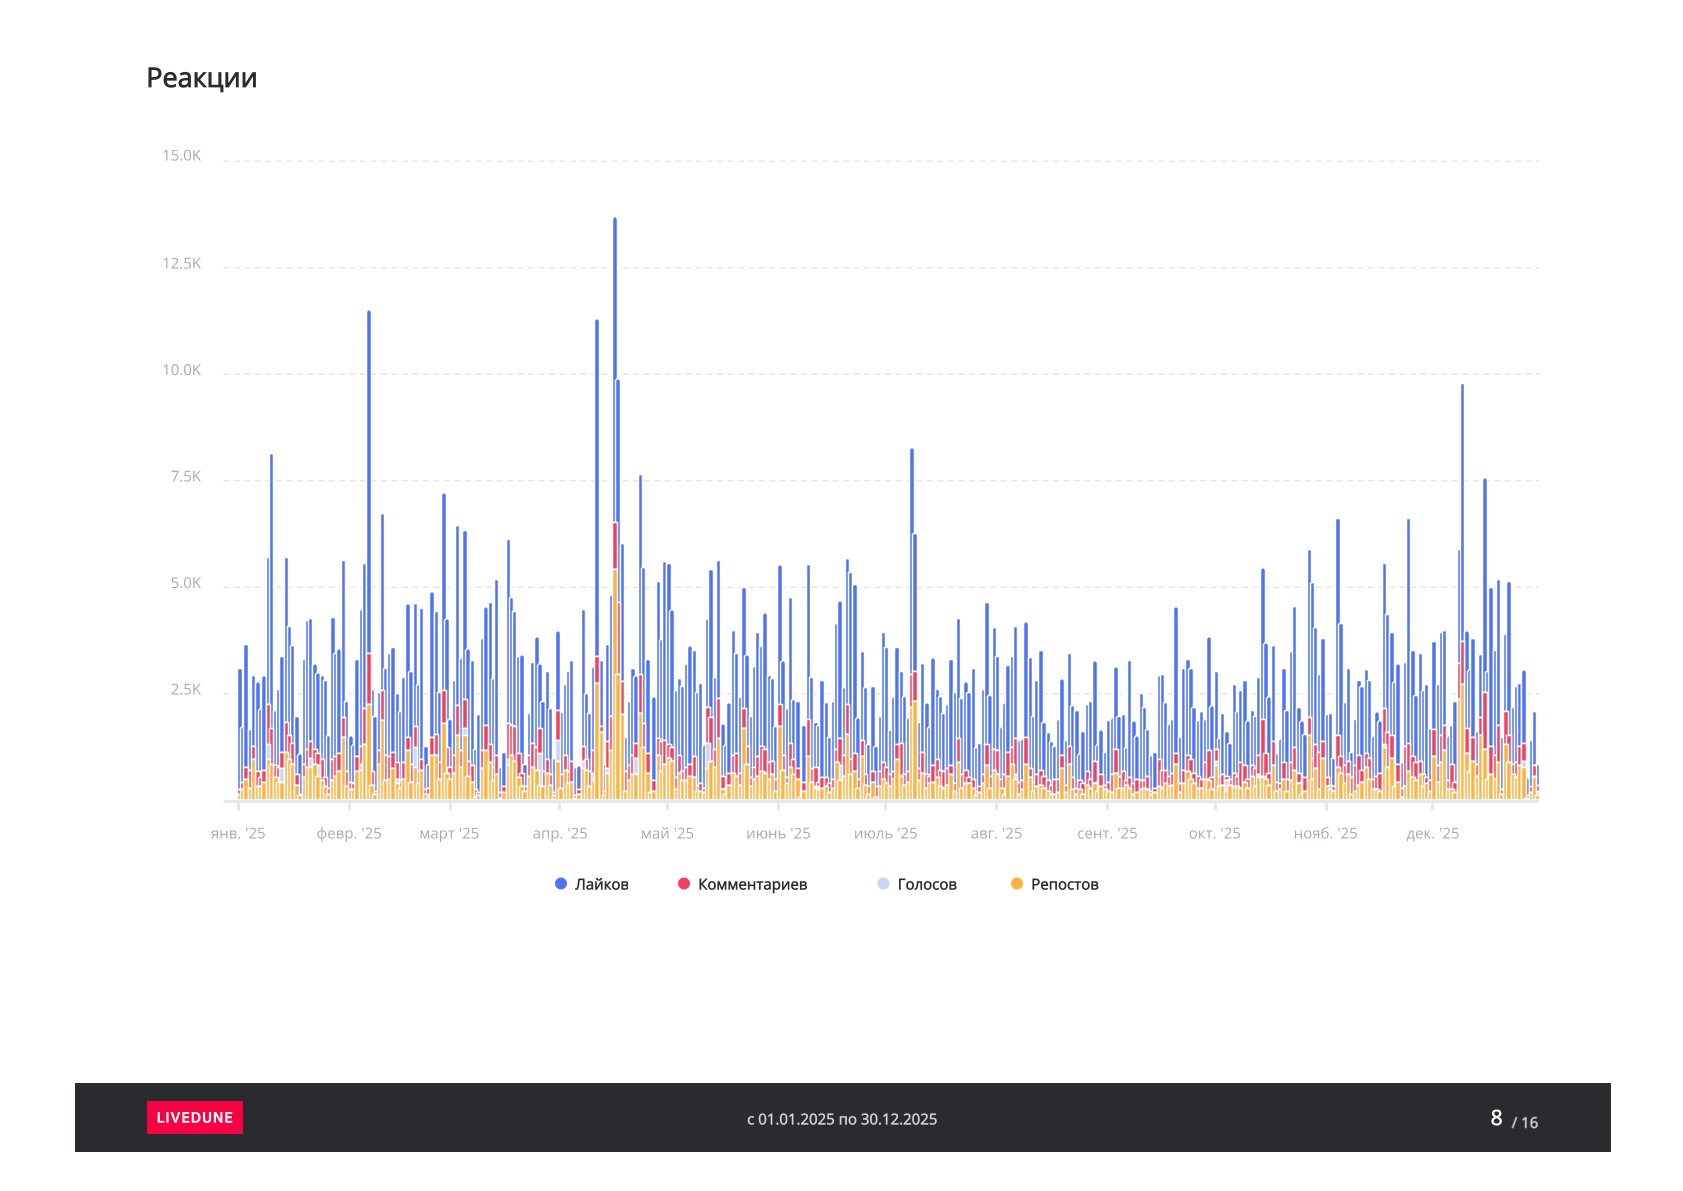Click the 15.0K y-axis label
Screen dimensions: 1683x1191
tap(182, 156)
